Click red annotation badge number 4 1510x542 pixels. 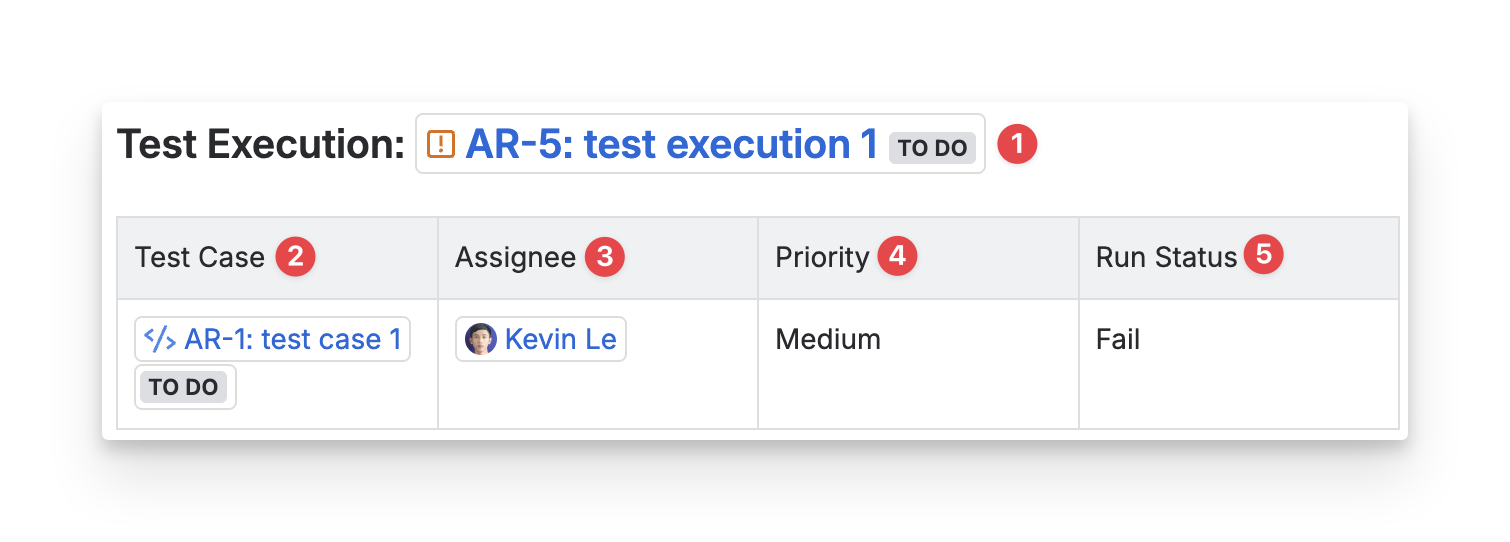[897, 256]
